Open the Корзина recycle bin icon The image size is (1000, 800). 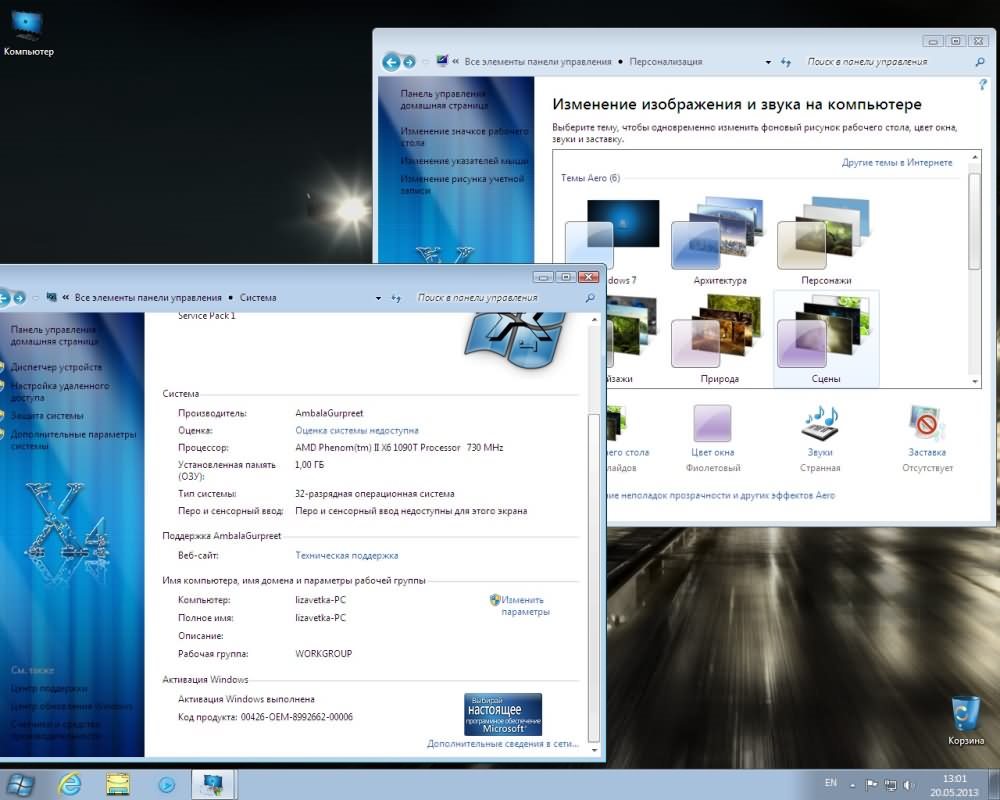(x=966, y=714)
